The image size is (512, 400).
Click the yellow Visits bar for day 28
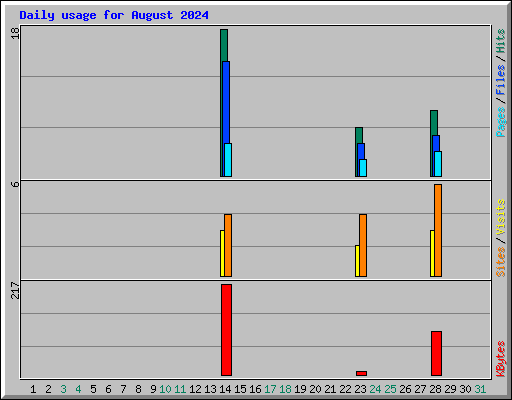point(432,253)
